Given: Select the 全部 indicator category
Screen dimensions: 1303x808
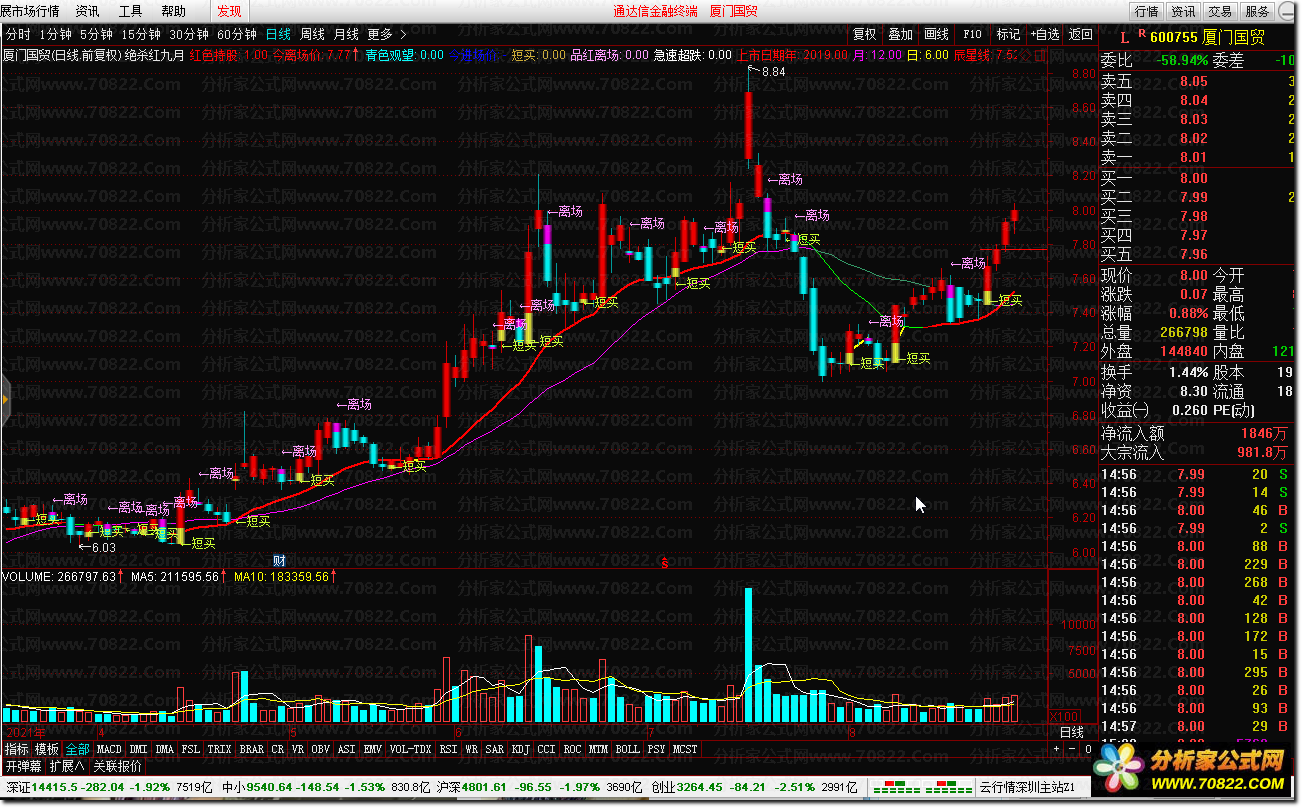Looking at the screenshot, I should click(x=78, y=748).
